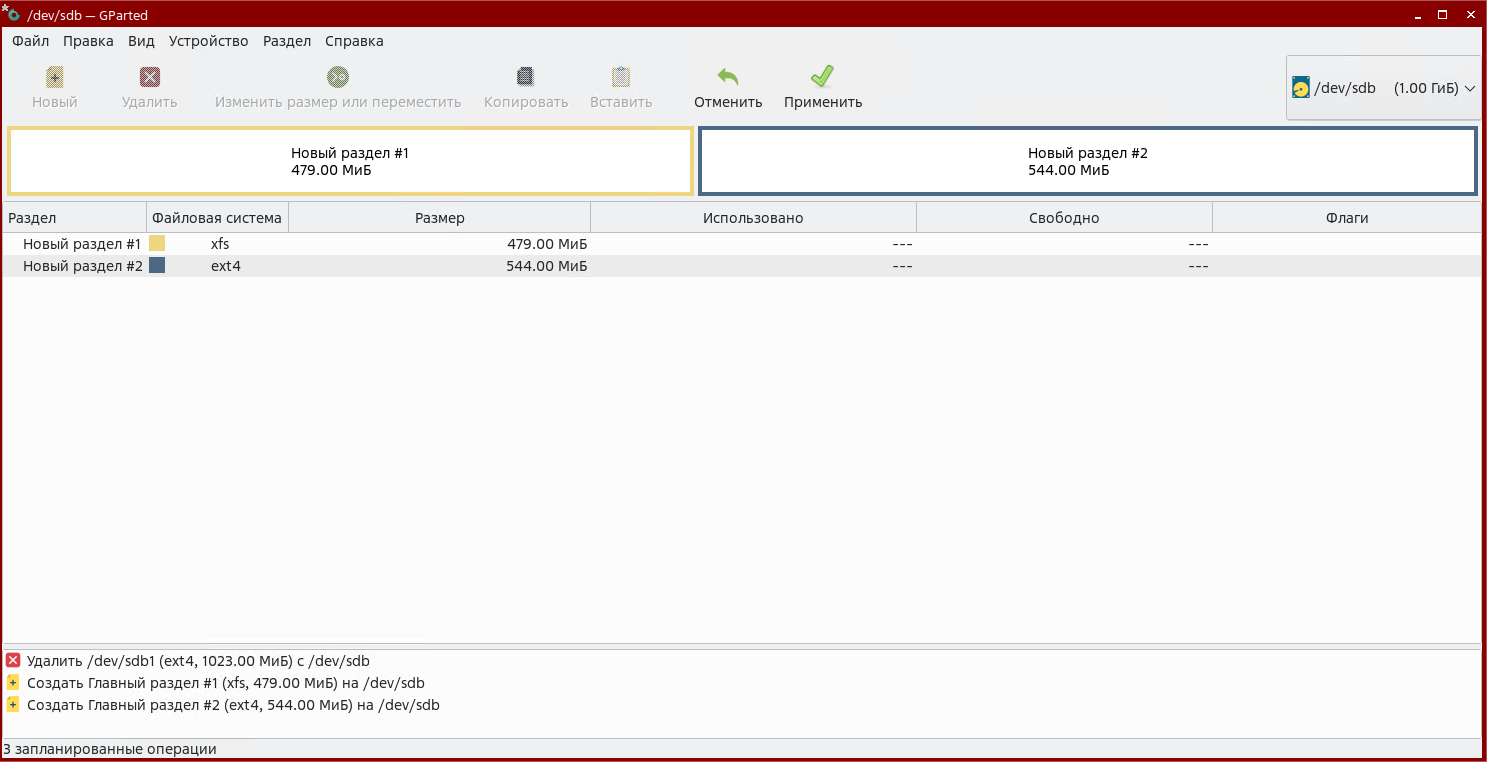Screen dimensions: 1487x762
Task: Click the icon of Create partition #1 operation
Action: [13, 682]
